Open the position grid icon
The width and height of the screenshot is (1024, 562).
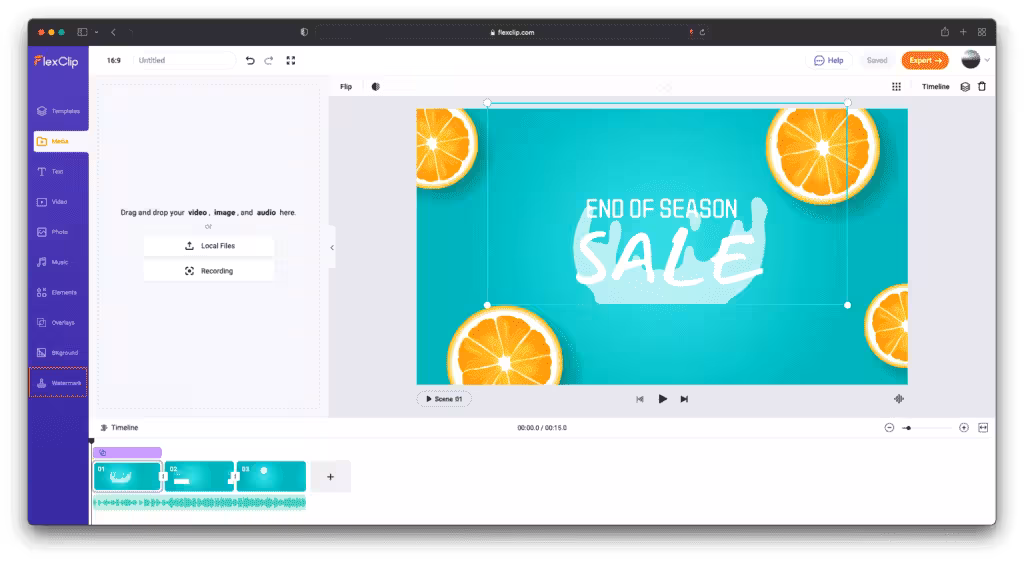[897, 86]
